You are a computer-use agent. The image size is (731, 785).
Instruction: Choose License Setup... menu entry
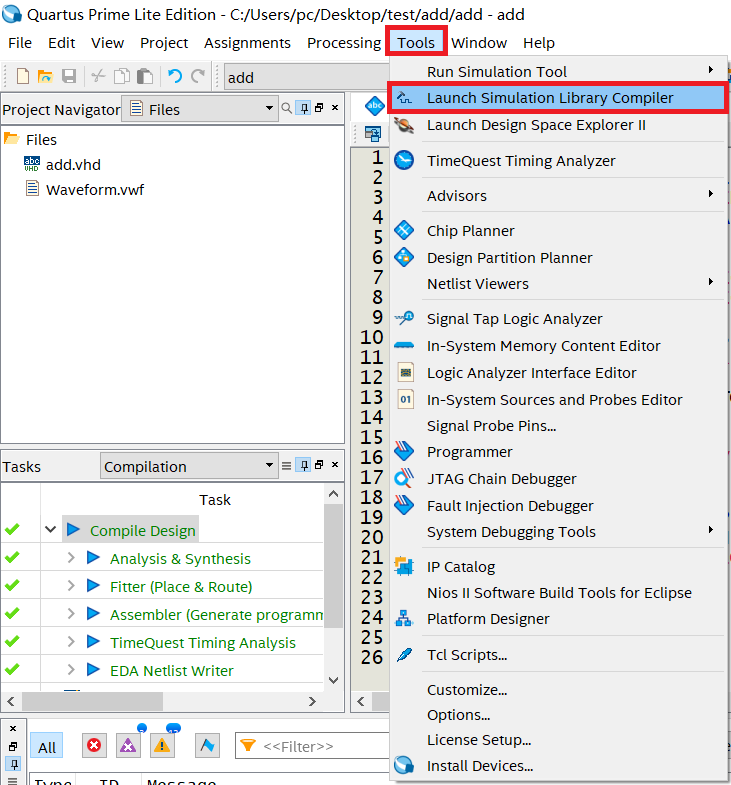[558, 740]
